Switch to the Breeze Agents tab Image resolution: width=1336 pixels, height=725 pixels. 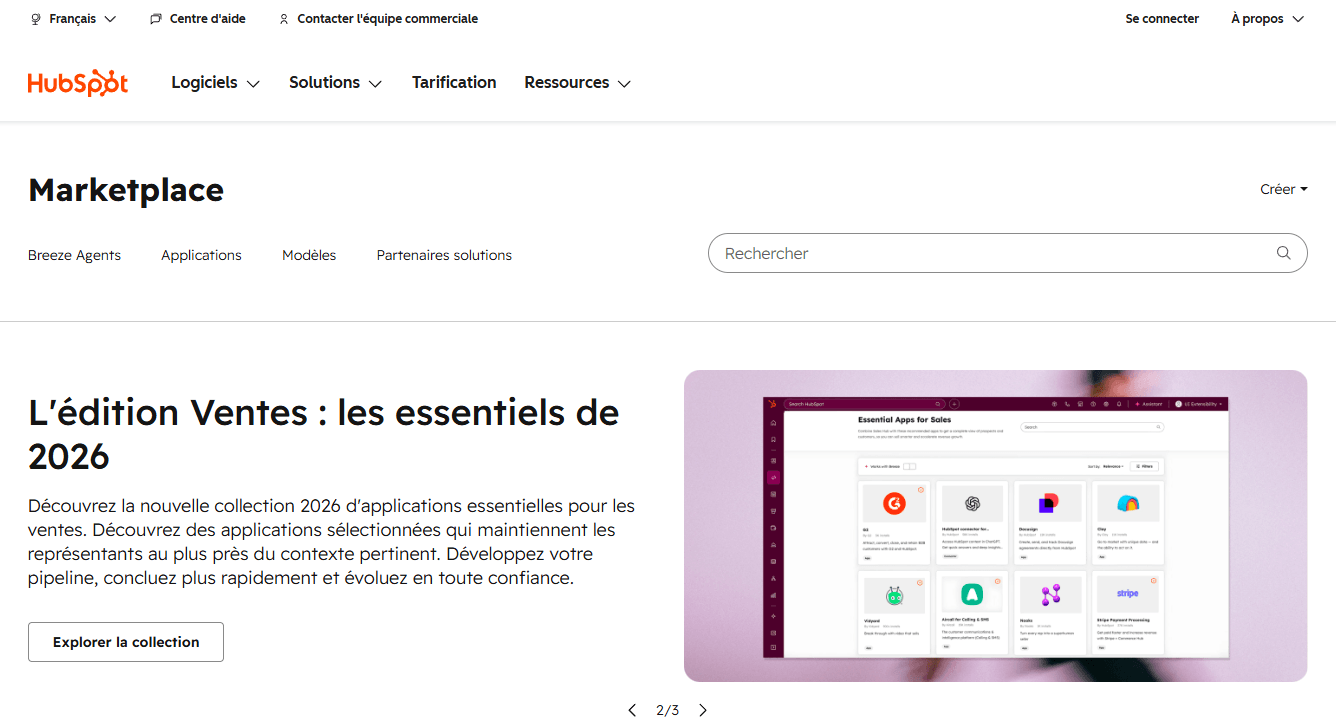coord(74,255)
